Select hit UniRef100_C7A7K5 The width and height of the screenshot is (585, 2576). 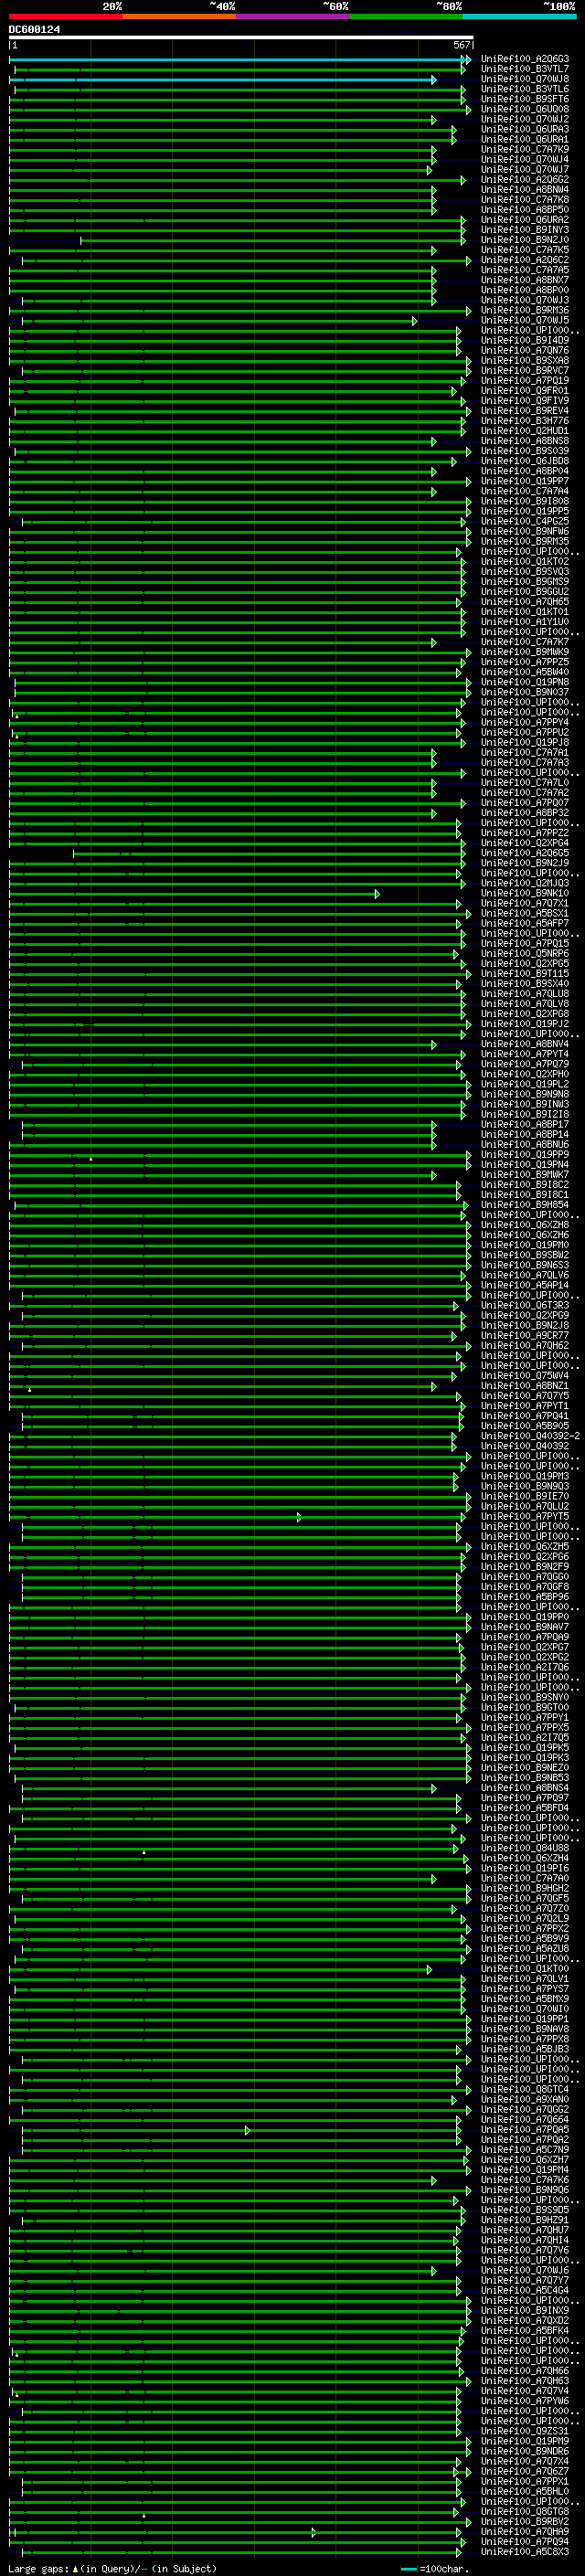(x=525, y=250)
